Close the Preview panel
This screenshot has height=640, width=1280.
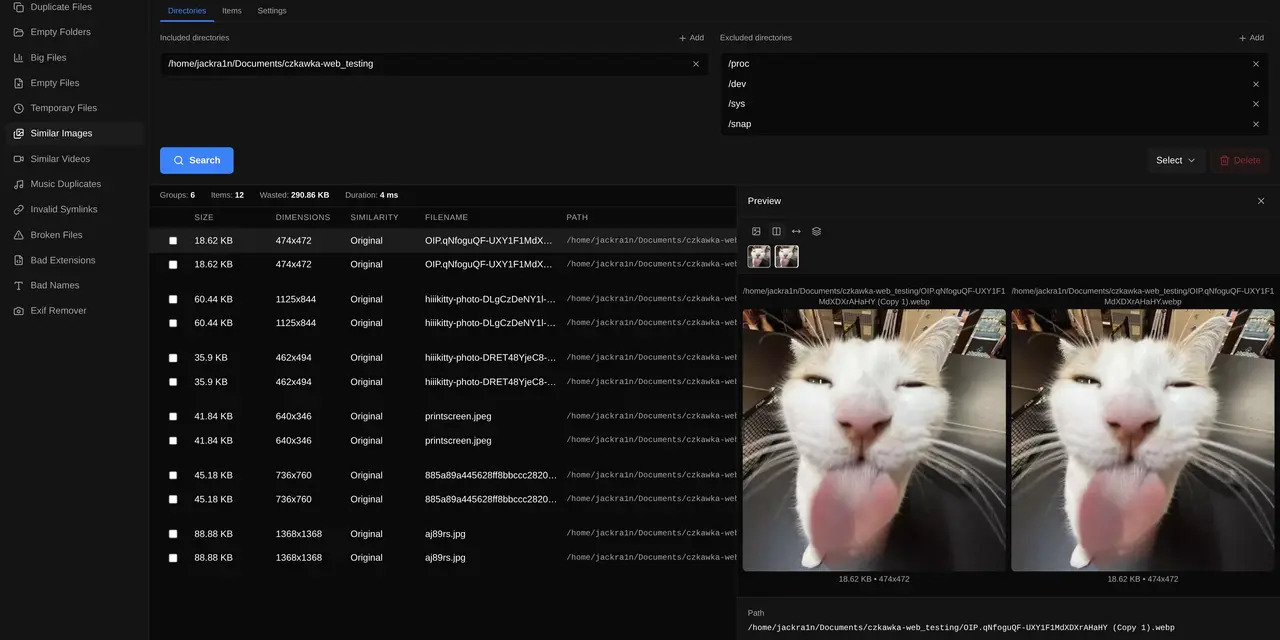[1261, 201]
